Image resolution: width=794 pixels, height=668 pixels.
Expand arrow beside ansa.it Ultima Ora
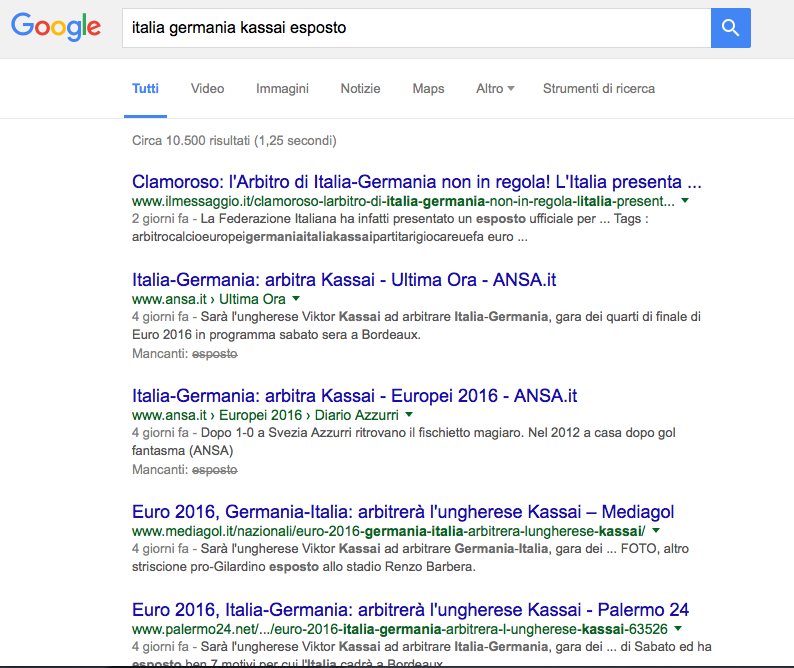296,299
